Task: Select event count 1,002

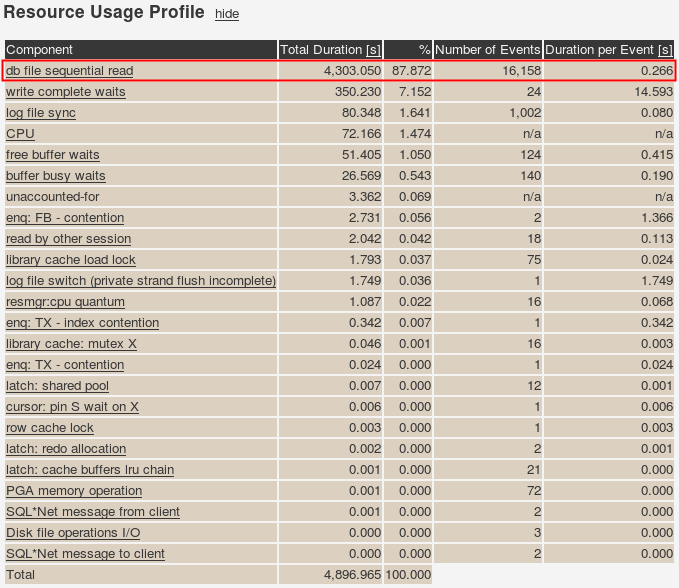Action: 525,113
